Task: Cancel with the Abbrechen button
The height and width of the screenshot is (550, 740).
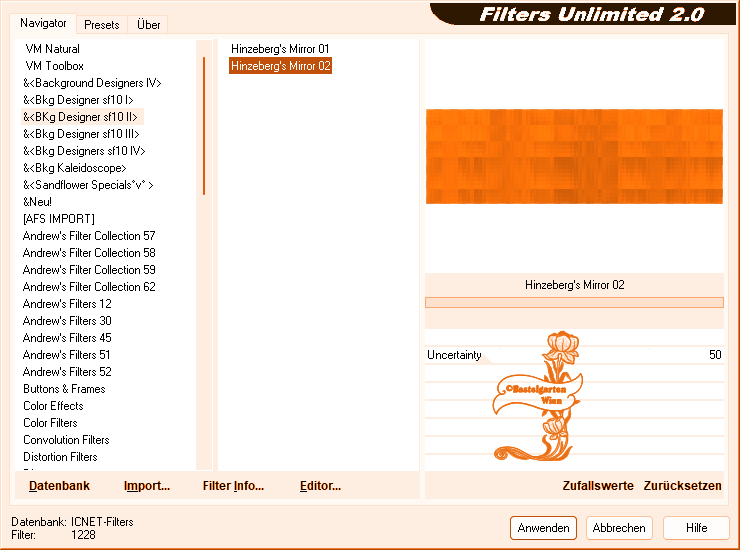Action: point(619,528)
